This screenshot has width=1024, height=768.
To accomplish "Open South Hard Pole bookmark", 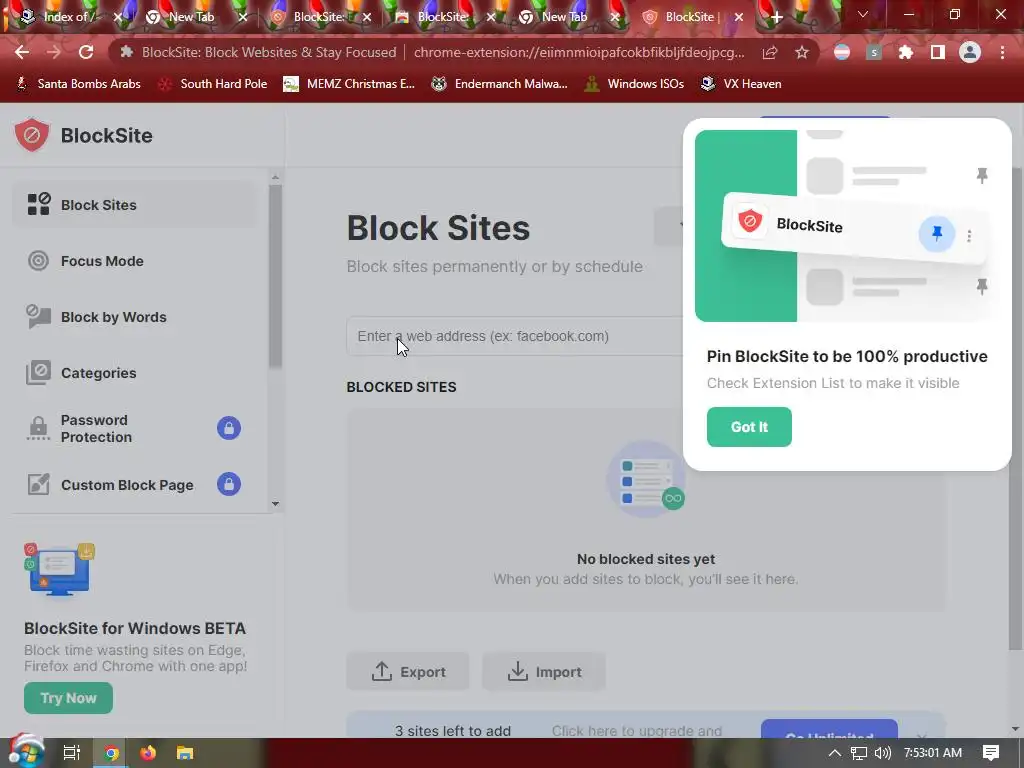I will point(213,84).
